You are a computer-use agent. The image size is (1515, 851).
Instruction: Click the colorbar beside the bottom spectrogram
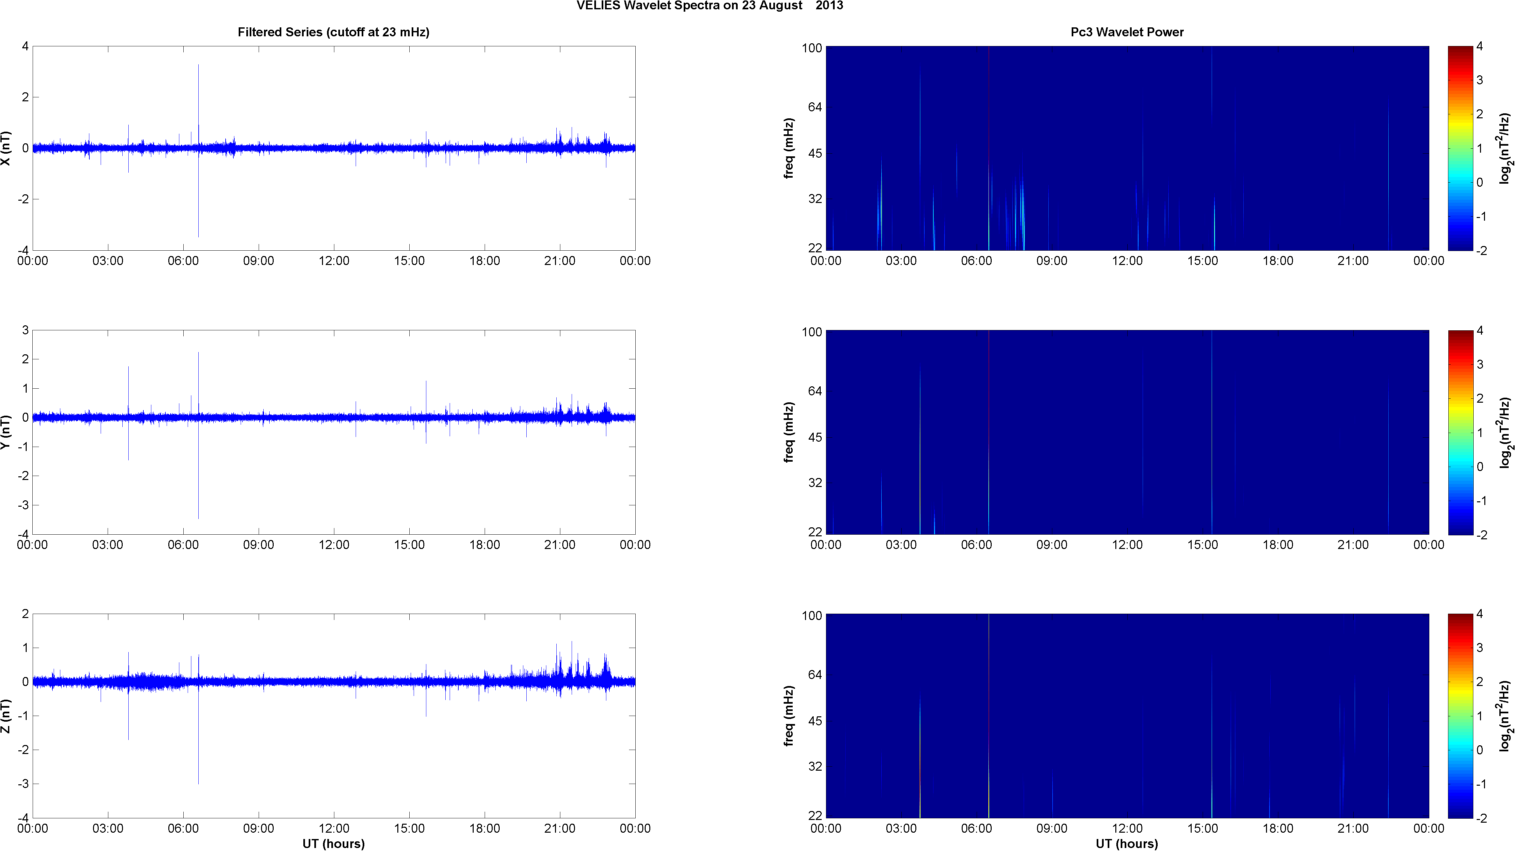[1460, 716]
